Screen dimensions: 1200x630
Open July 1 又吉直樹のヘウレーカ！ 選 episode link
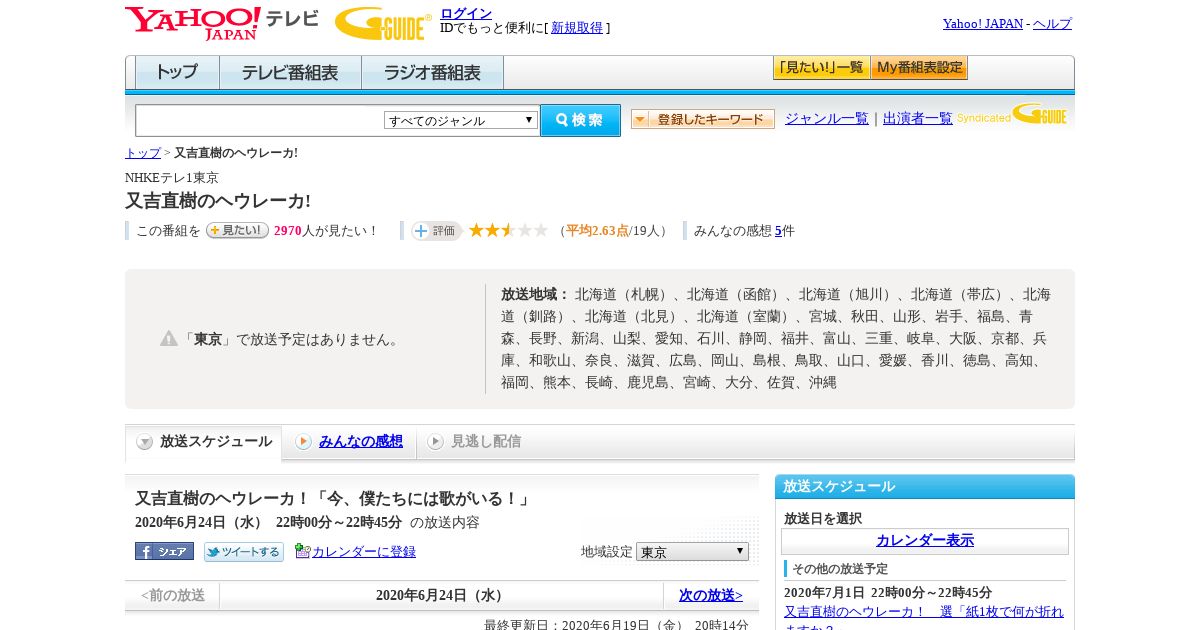click(924, 620)
